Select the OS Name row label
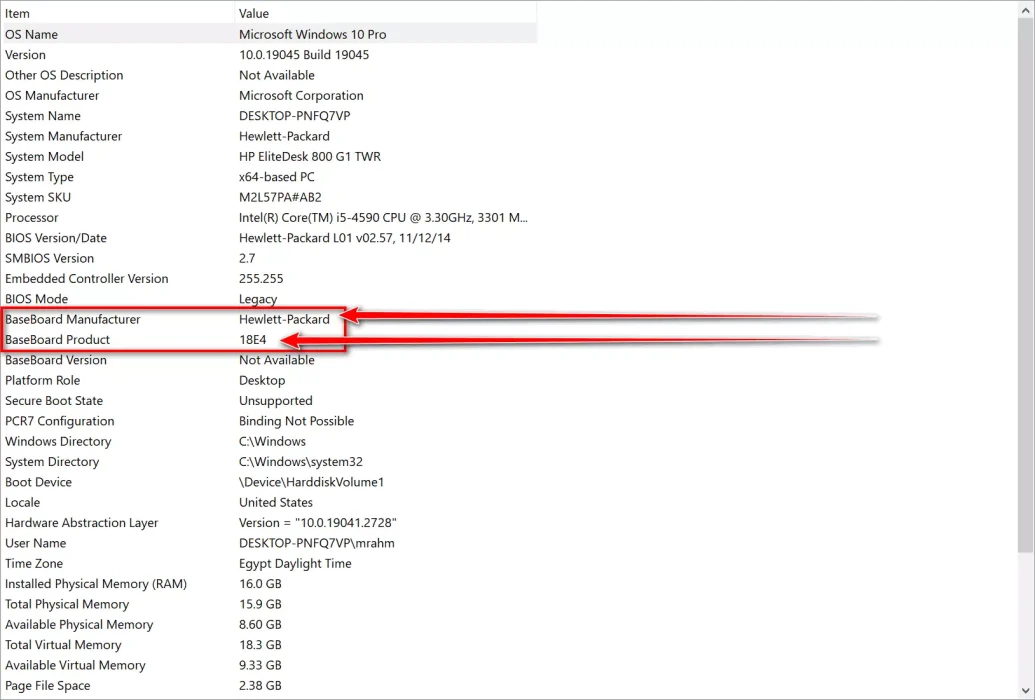The width and height of the screenshot is (1035, 700). tap(31, 34)
